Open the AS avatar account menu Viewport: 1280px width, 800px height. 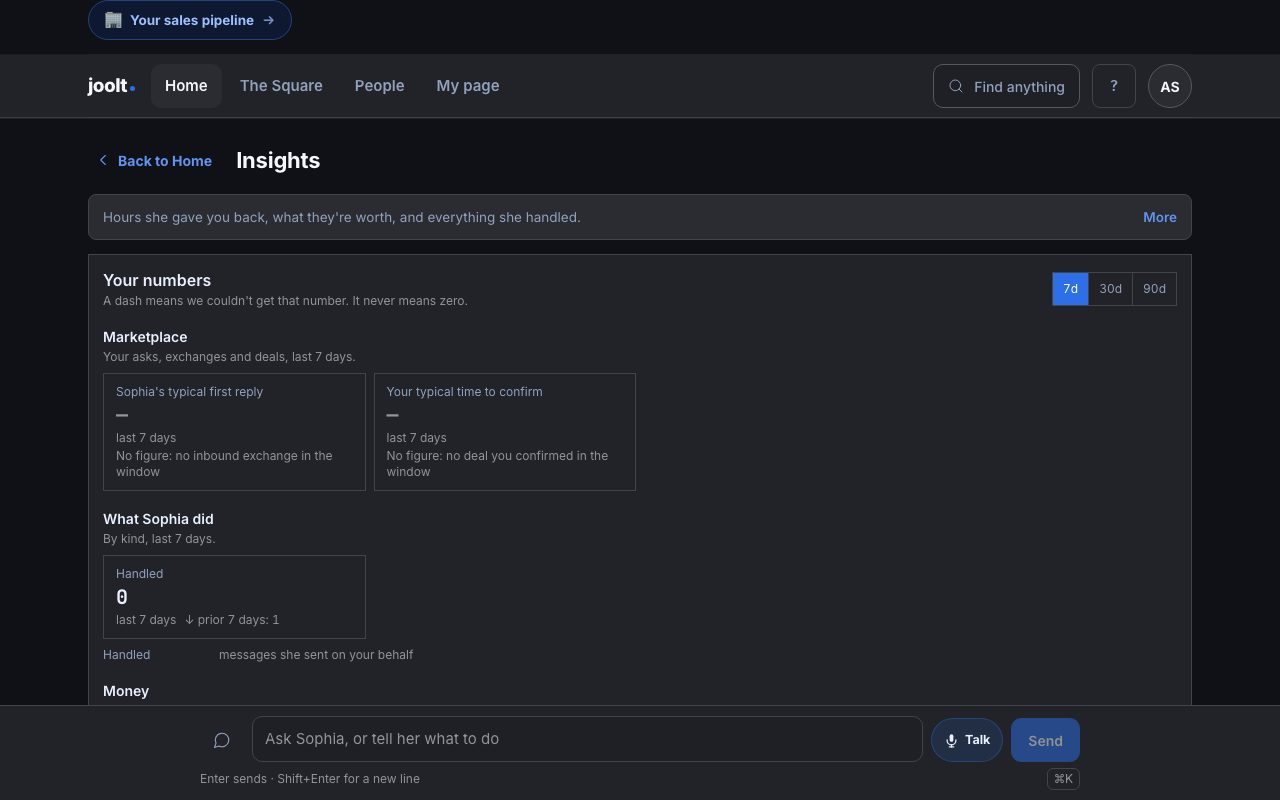(x=1169, y=86)
